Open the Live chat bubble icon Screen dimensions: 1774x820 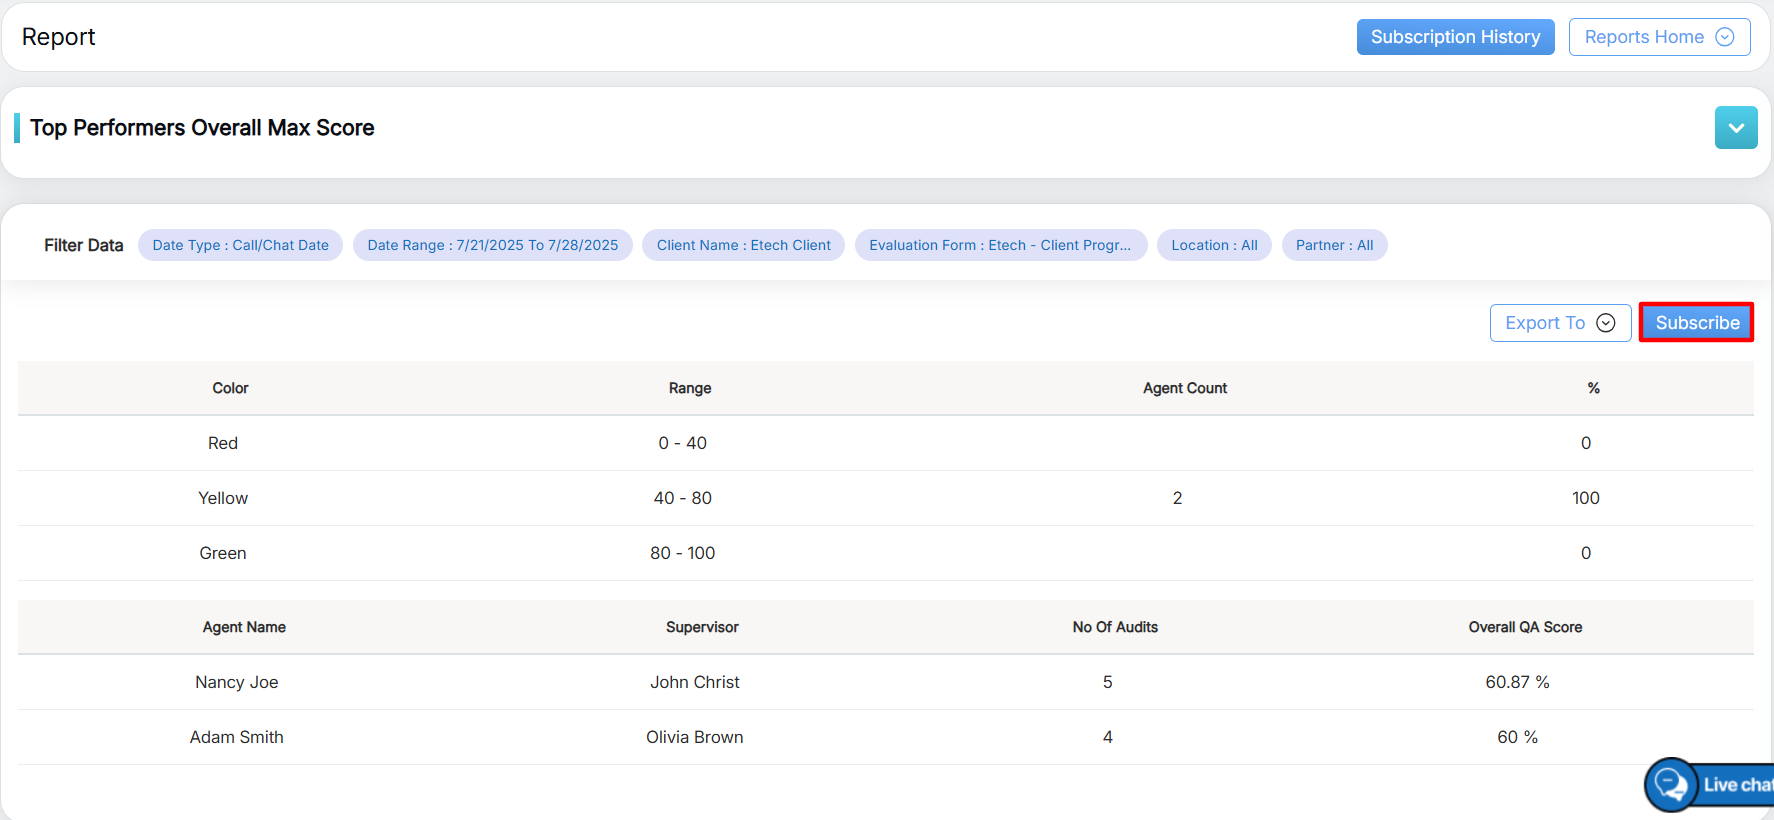1671,784
